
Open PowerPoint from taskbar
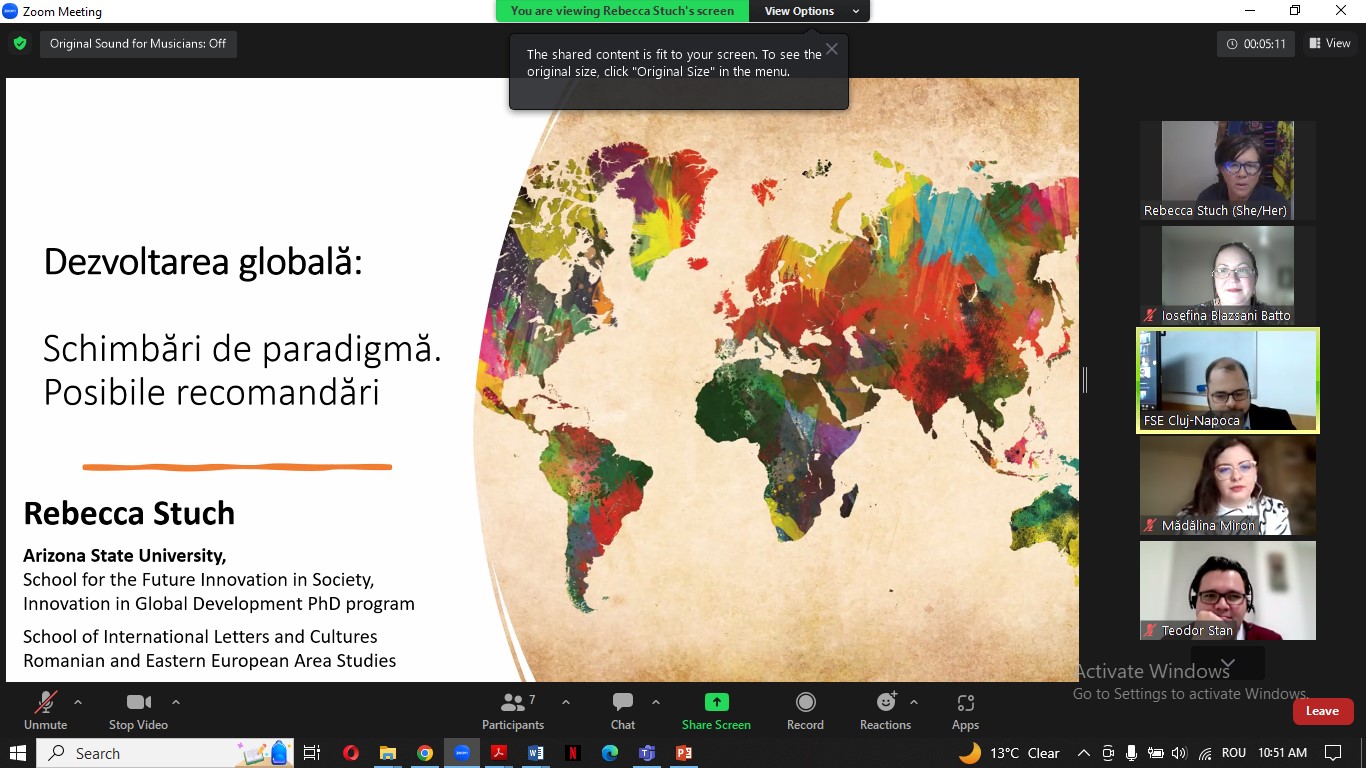684,753
